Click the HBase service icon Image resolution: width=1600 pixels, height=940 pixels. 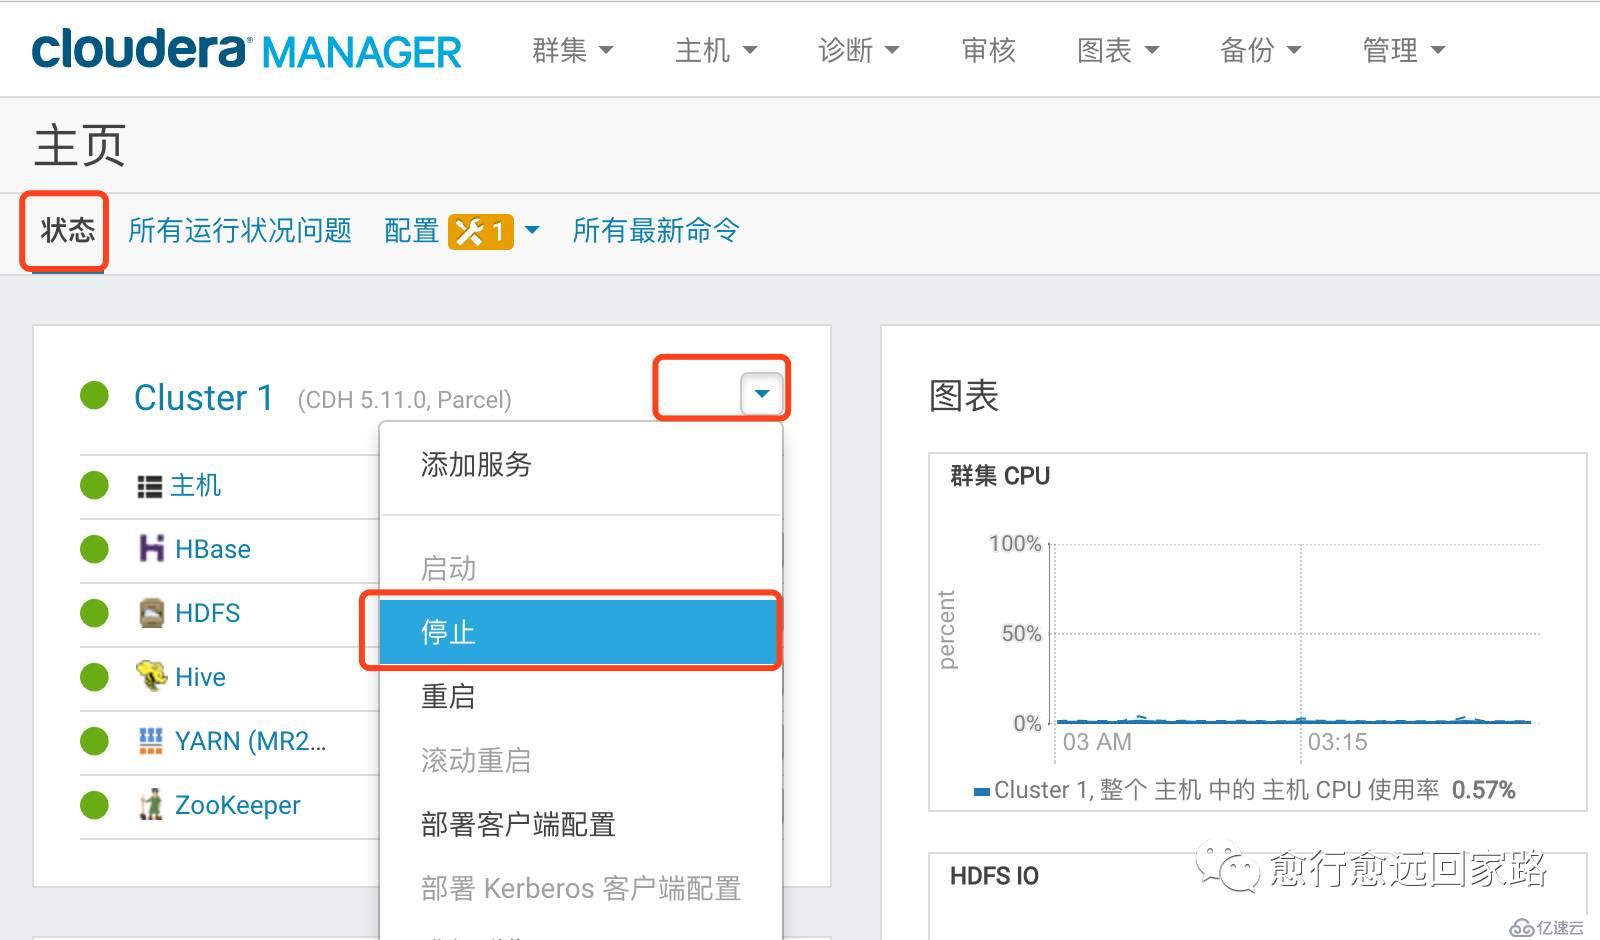tap(151, 548)
